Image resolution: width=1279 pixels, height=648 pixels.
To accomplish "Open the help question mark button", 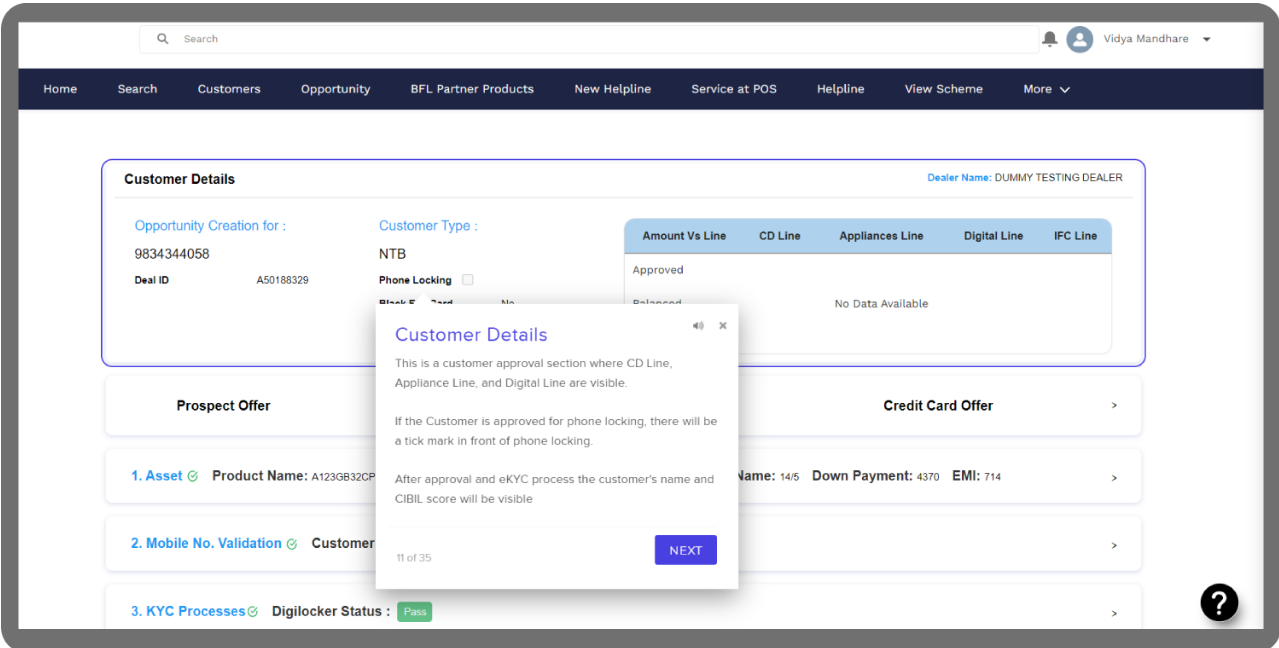I will (x=1219, y=602).
